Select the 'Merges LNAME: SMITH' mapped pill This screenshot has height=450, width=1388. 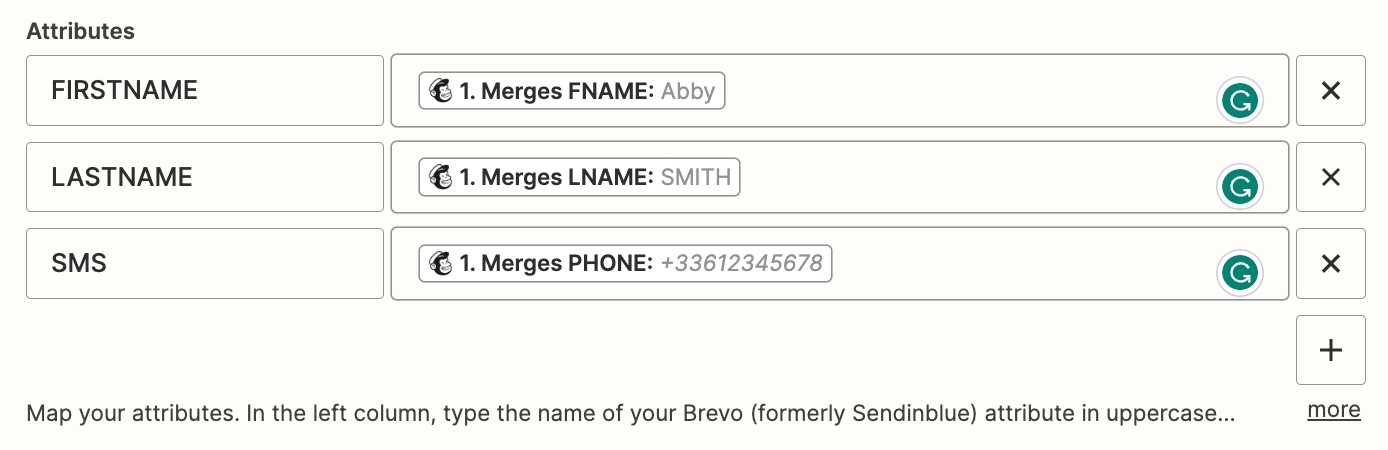tap(580, 177)
